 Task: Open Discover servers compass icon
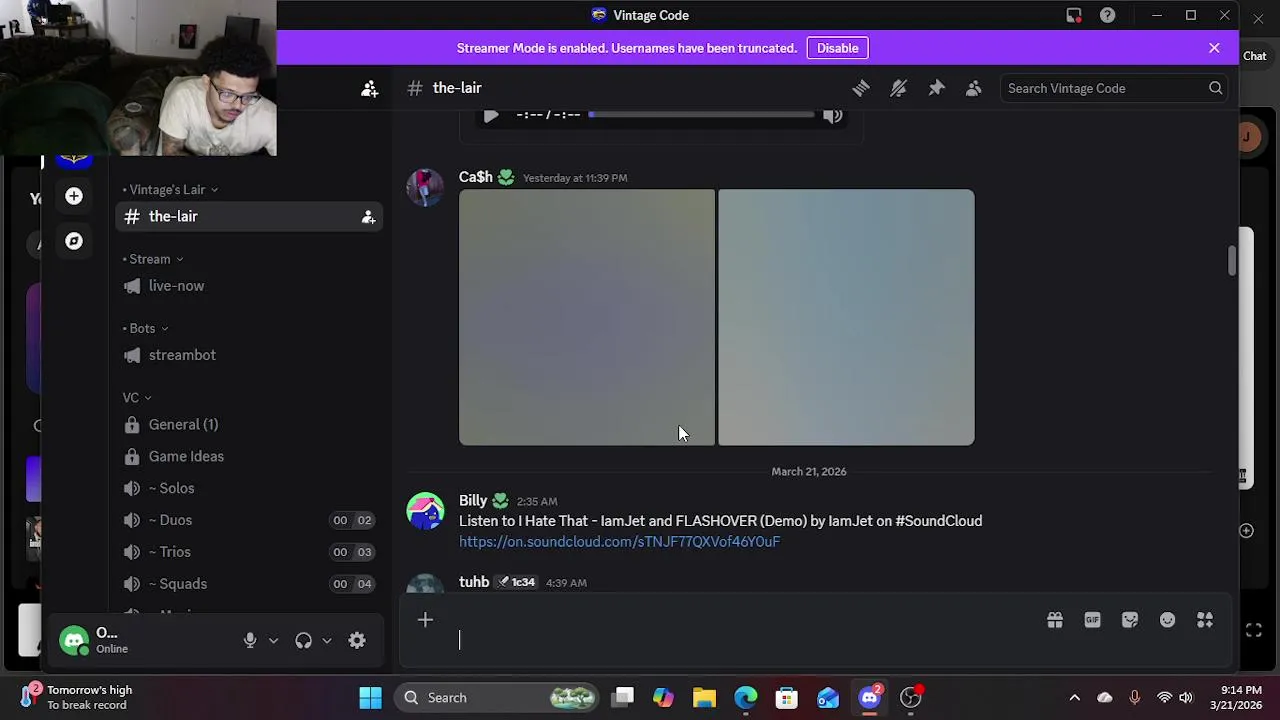pyautogui.click(x=74, y=241)
